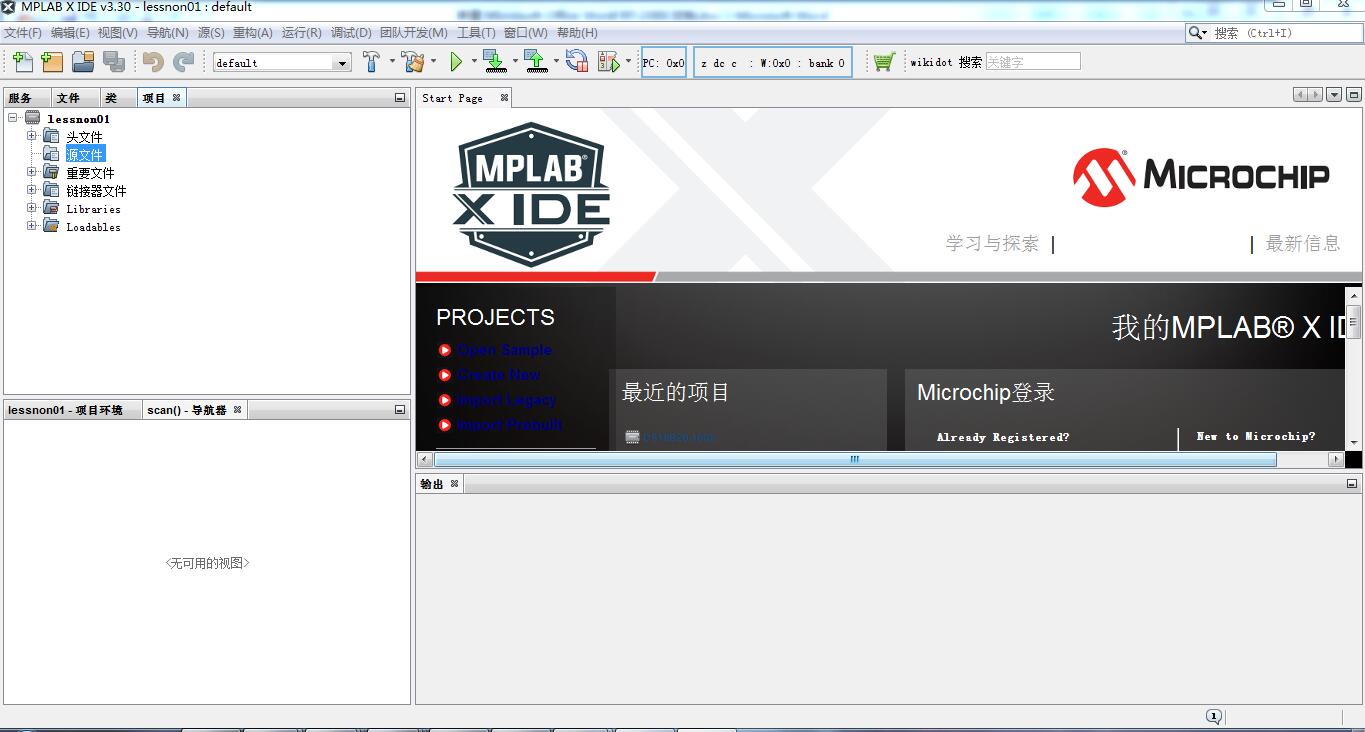The height and width of the screenshot is (732, 1365).
Task: Switch to lessnon01 - 项目环境 tab
Action: [x=66, y=410]
